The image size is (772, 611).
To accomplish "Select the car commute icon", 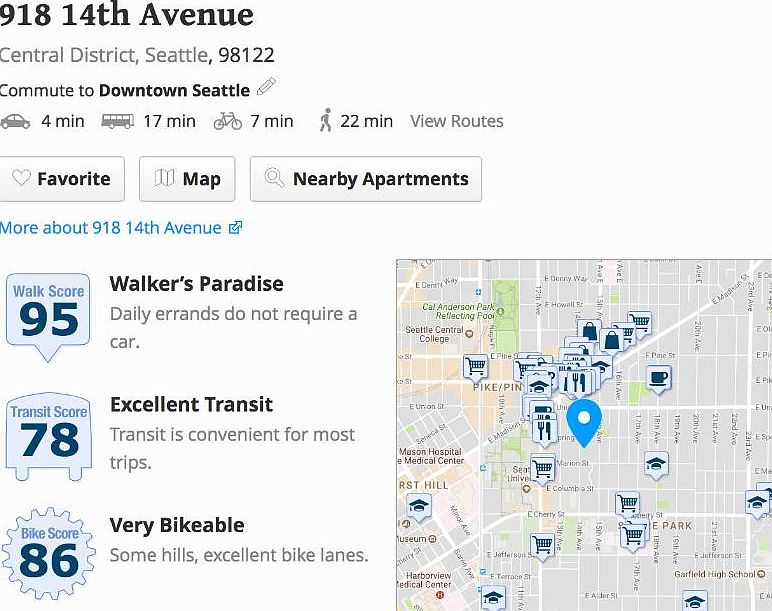I will [15, 122].
